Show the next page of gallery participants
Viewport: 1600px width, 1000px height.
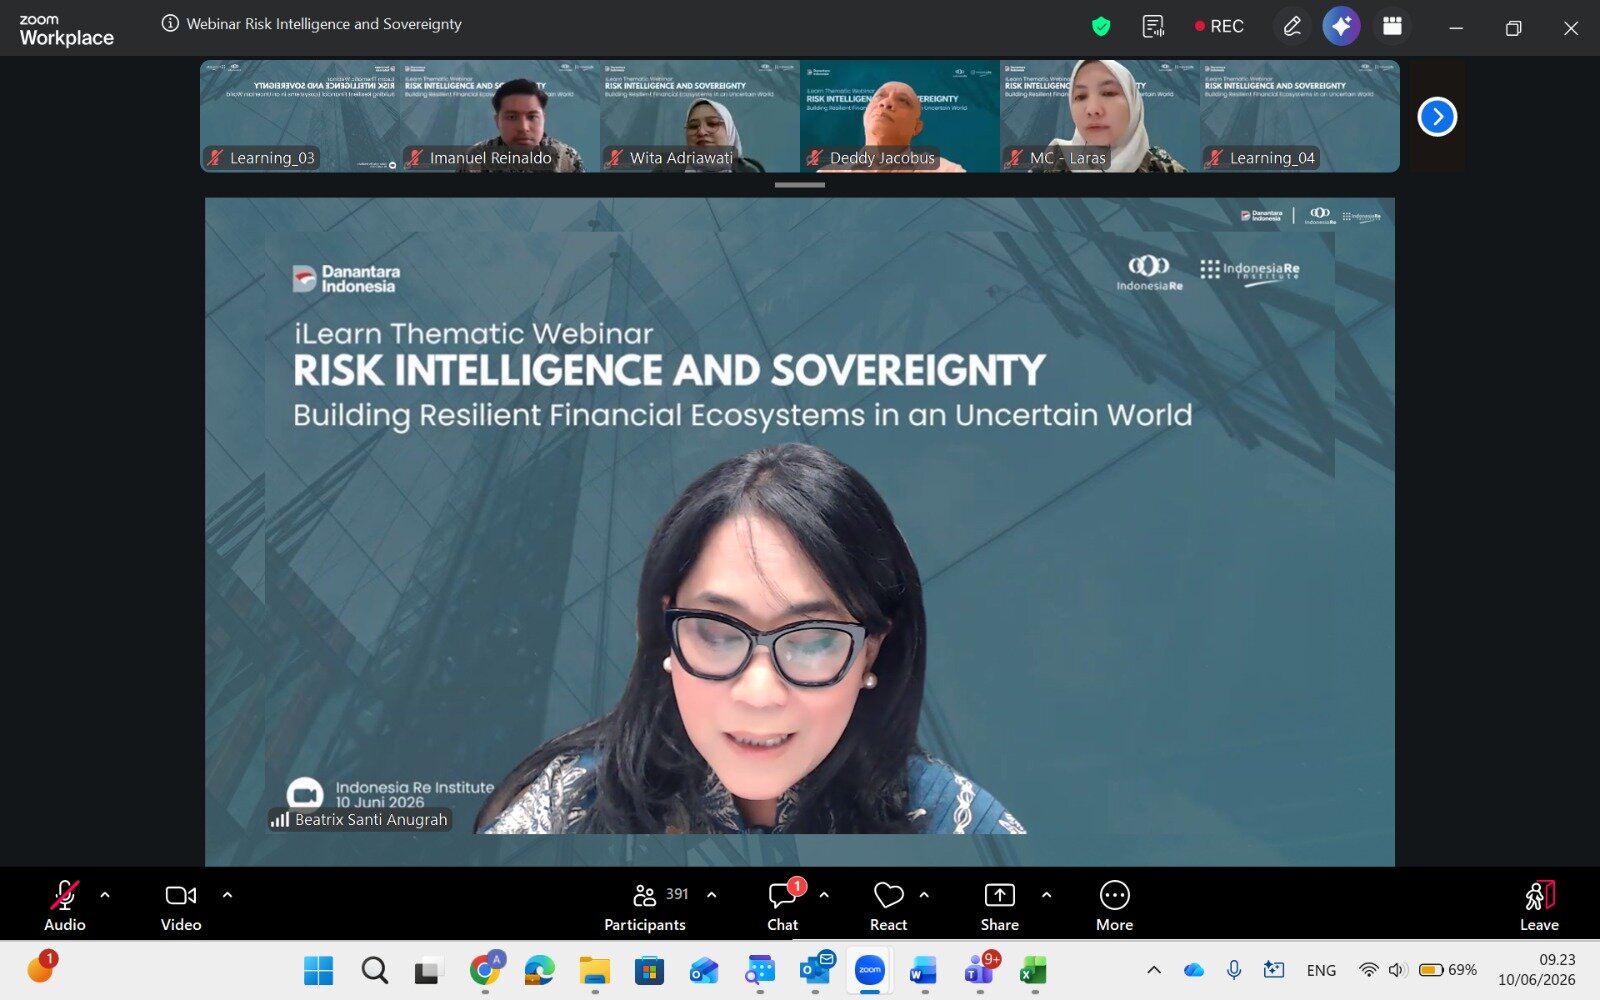(1437, 117)
